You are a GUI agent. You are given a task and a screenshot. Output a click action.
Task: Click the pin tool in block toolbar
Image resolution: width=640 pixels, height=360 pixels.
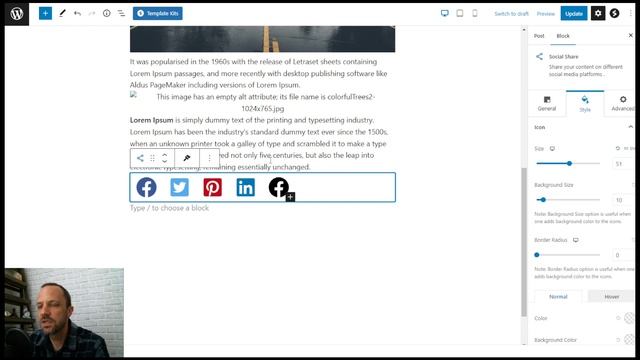coord(187,158)
